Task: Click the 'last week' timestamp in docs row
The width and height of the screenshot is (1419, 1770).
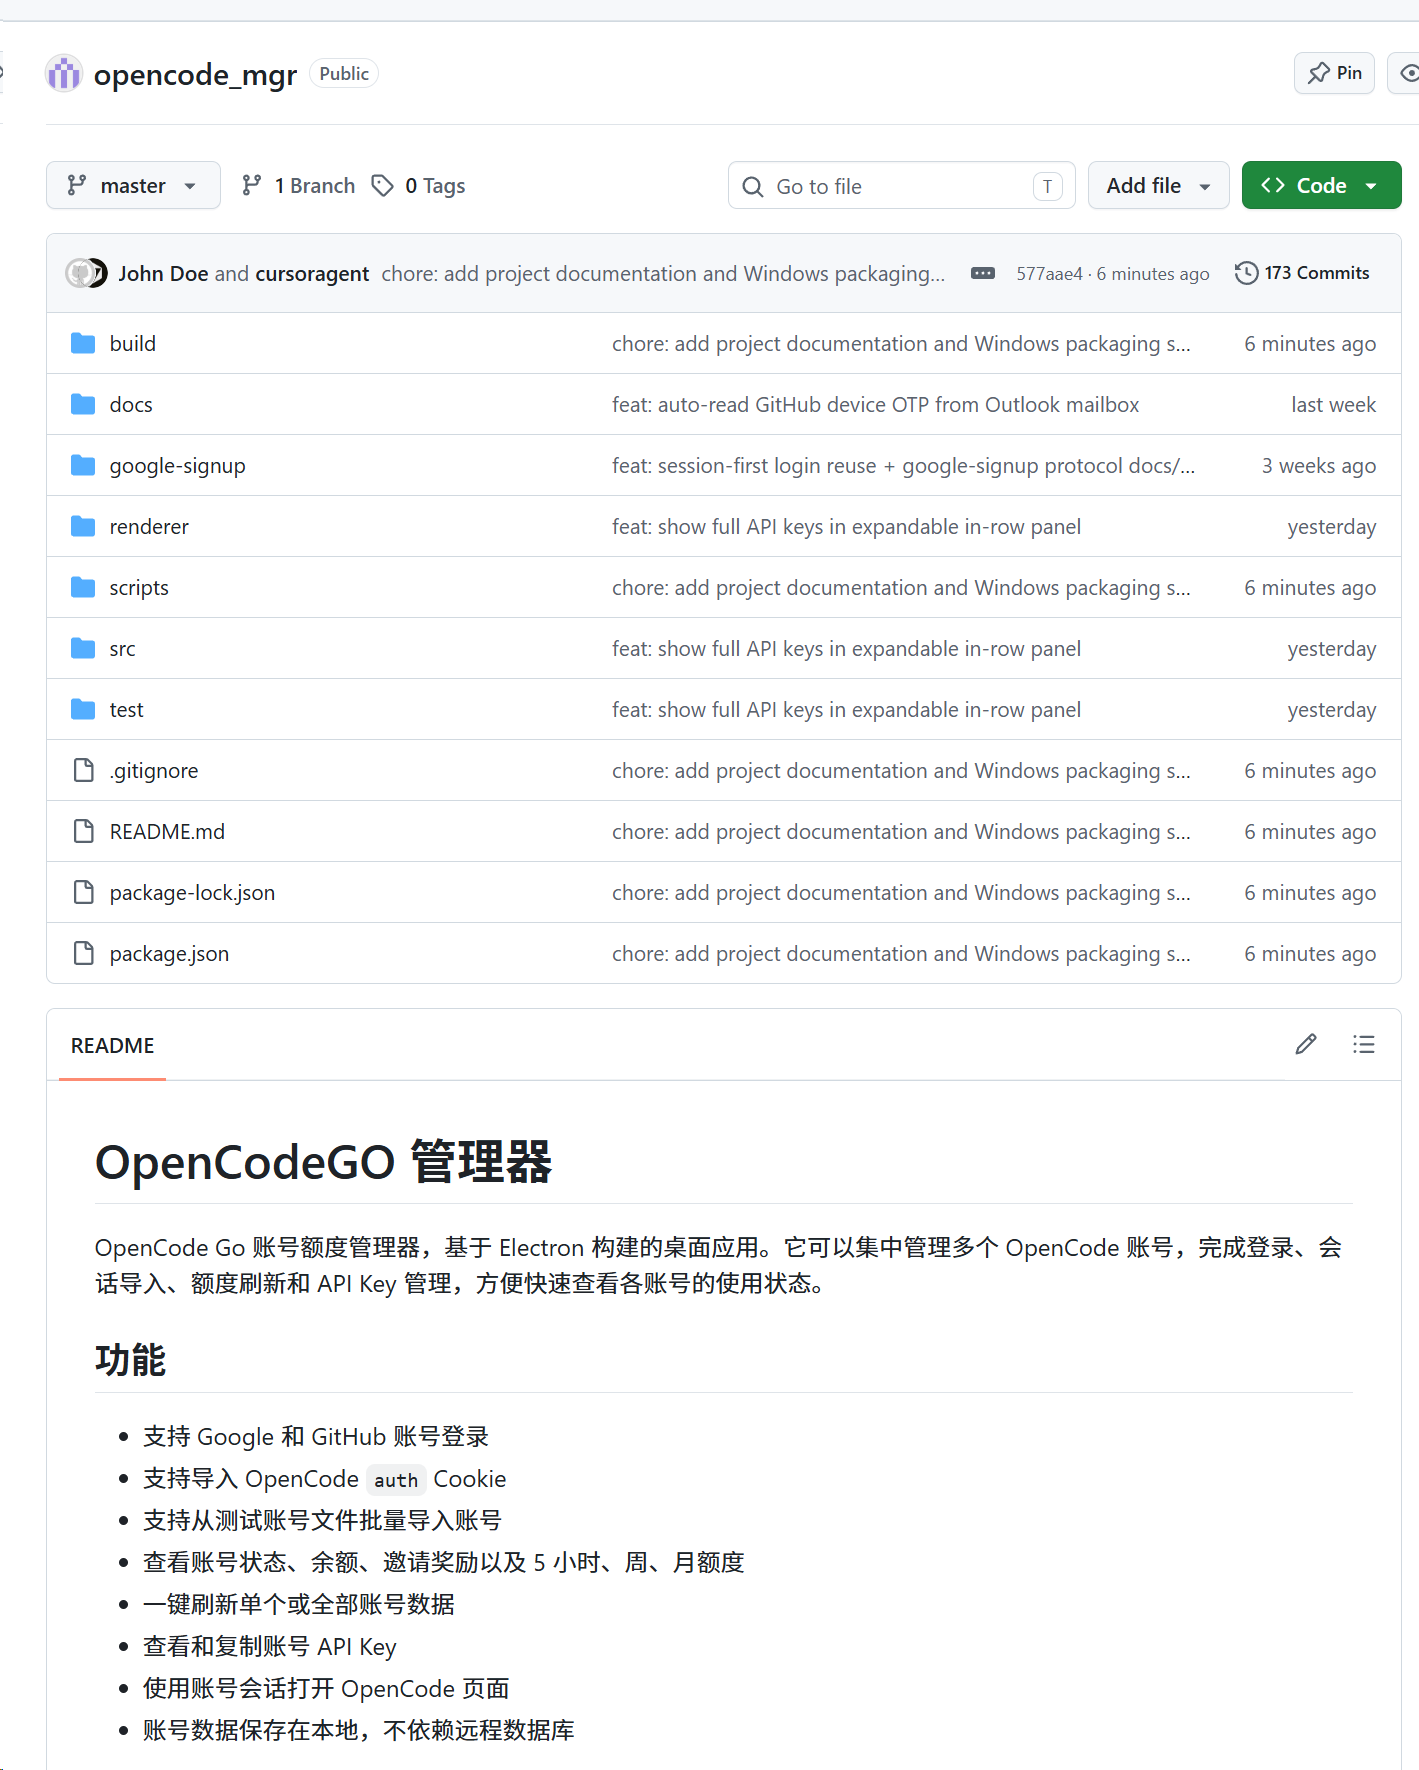Action: tap(1333, 405)
